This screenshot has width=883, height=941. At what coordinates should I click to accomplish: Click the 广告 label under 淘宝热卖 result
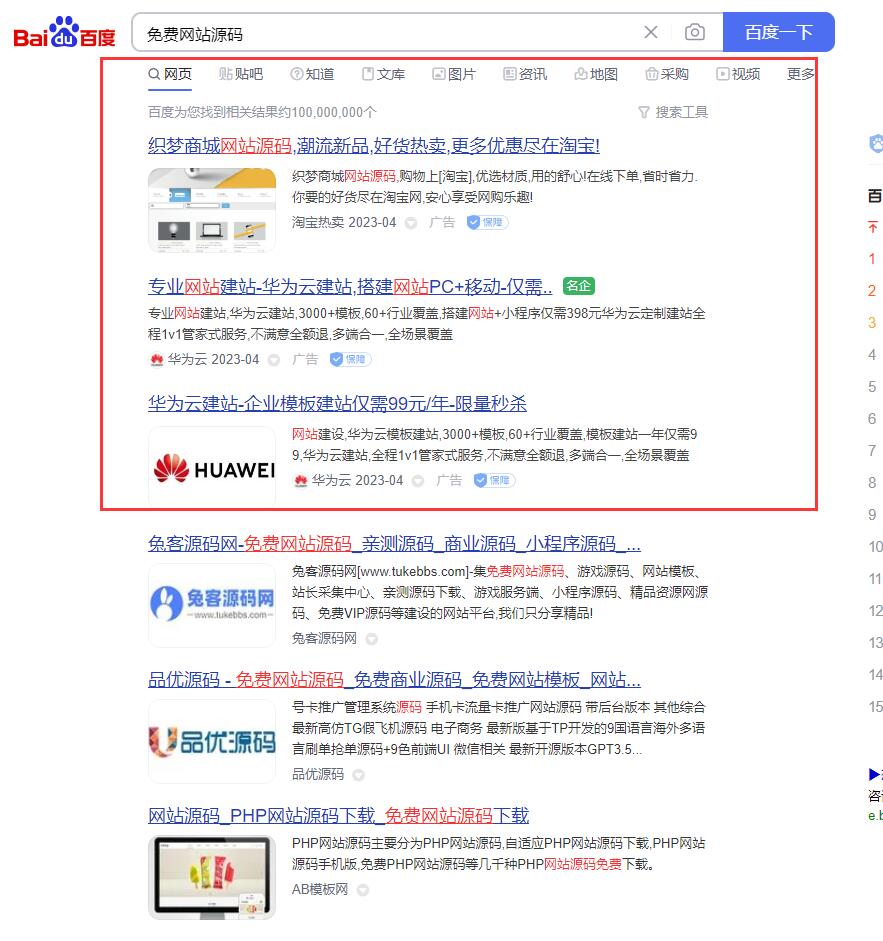coord(442,223)
